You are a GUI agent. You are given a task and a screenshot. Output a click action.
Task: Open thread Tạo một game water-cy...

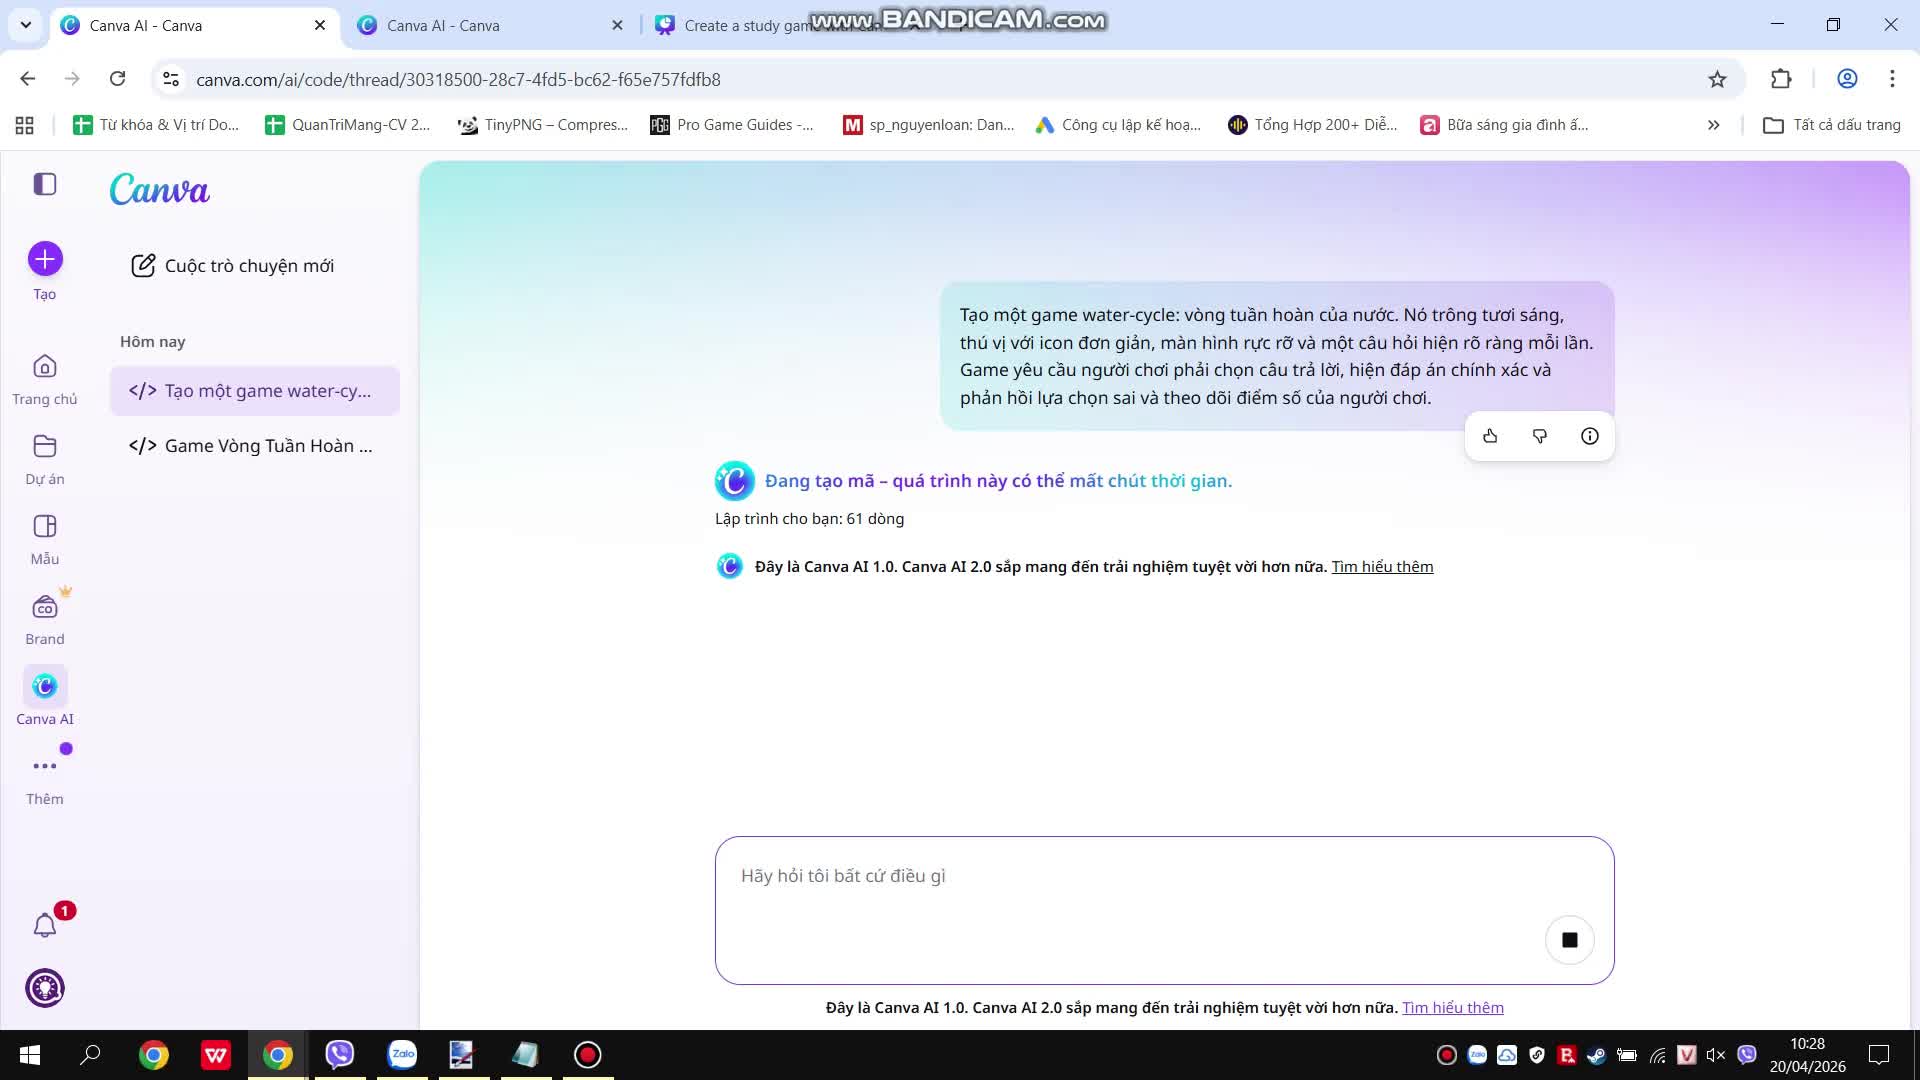pos(255,391)
